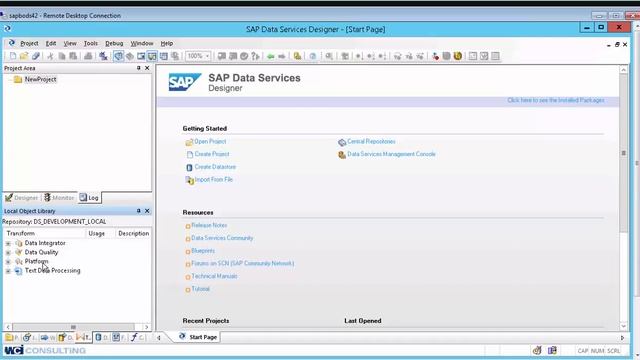
Task: Switch to the Log tab
Action: click(89, 198)
